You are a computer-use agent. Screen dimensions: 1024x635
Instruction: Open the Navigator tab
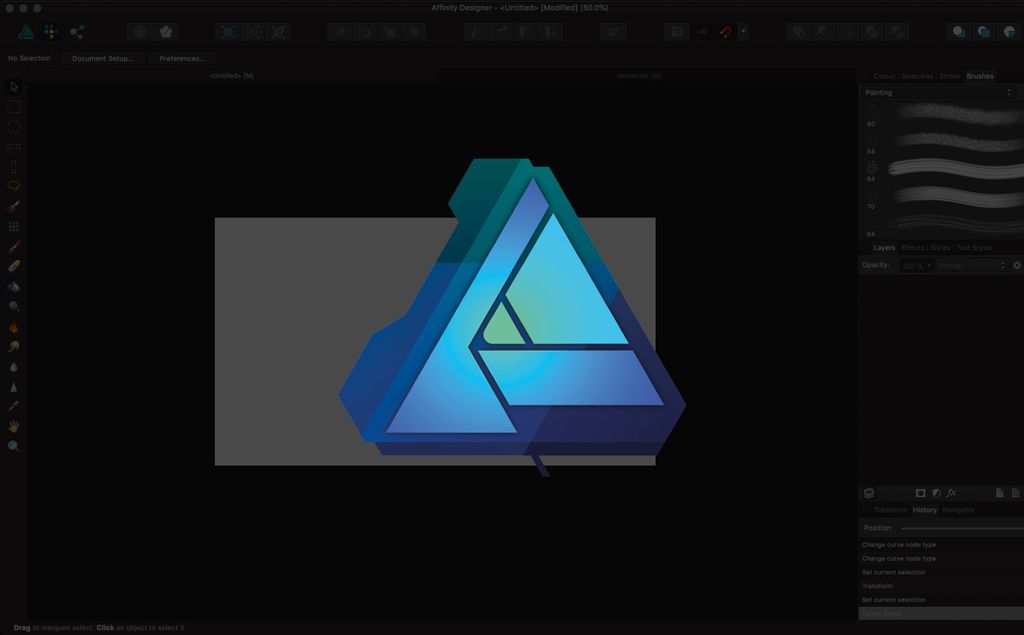click(x=958, y=510)
